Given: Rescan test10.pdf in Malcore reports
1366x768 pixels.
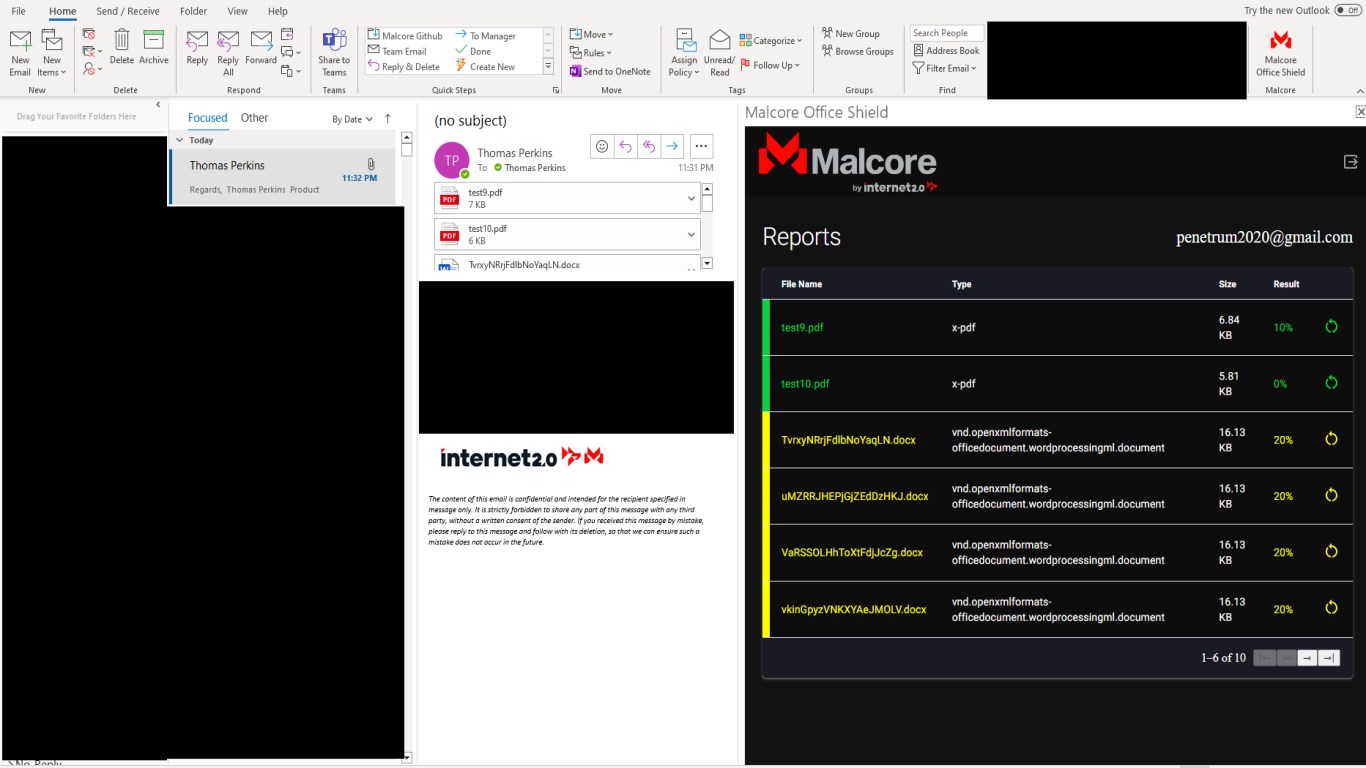Looking at the screenshot, I should coord(1331,383).
